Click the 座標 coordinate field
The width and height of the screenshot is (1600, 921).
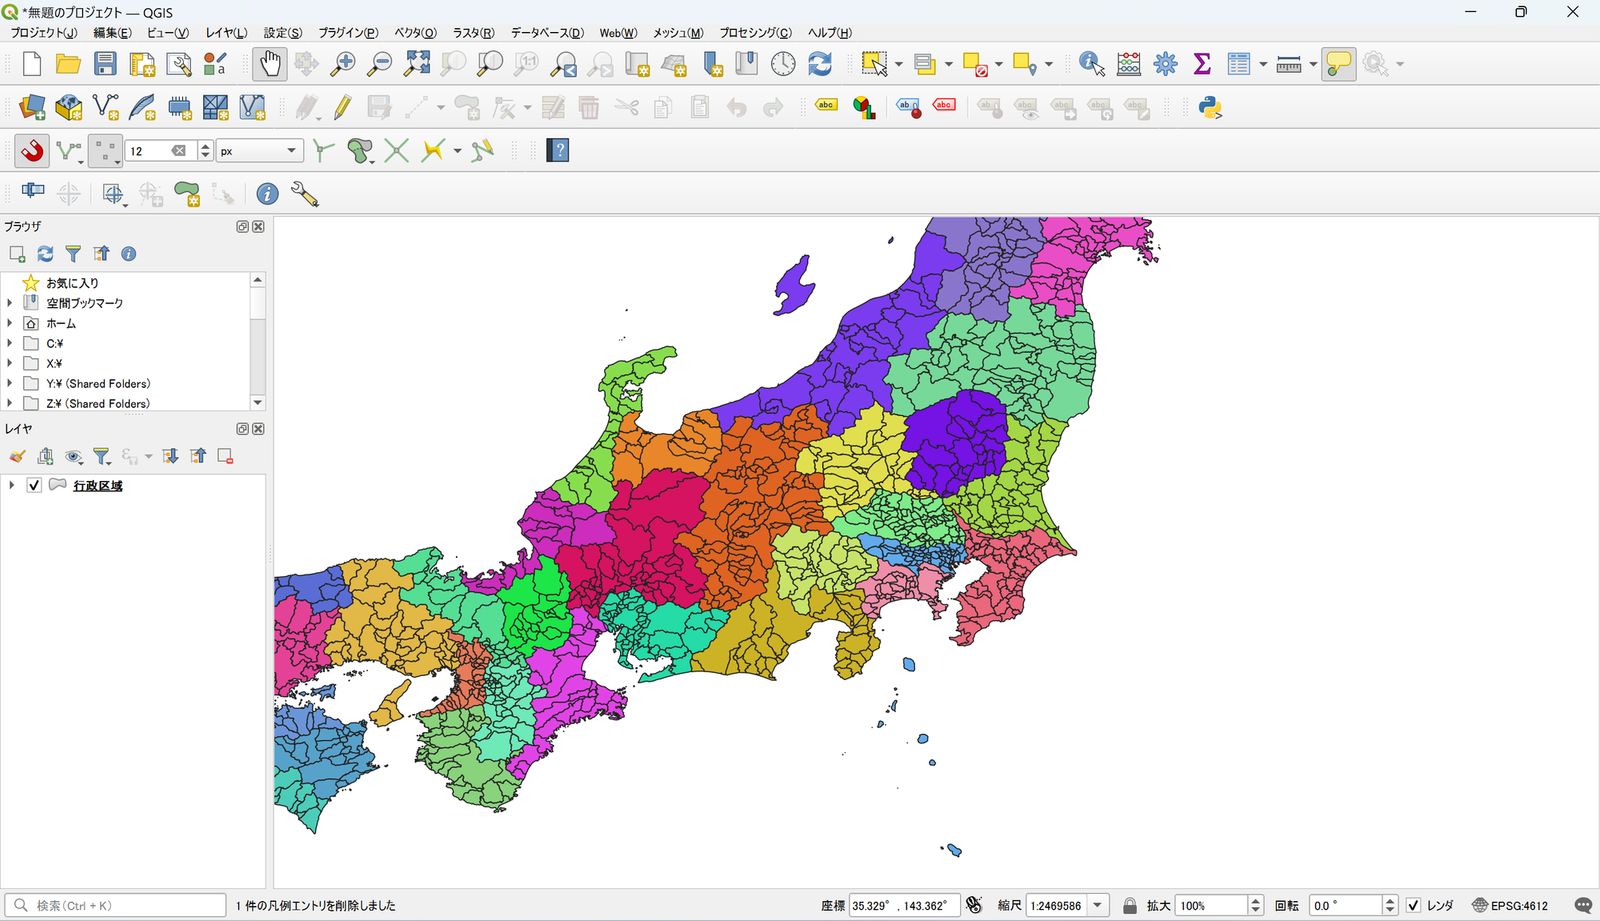click(904, 905)
